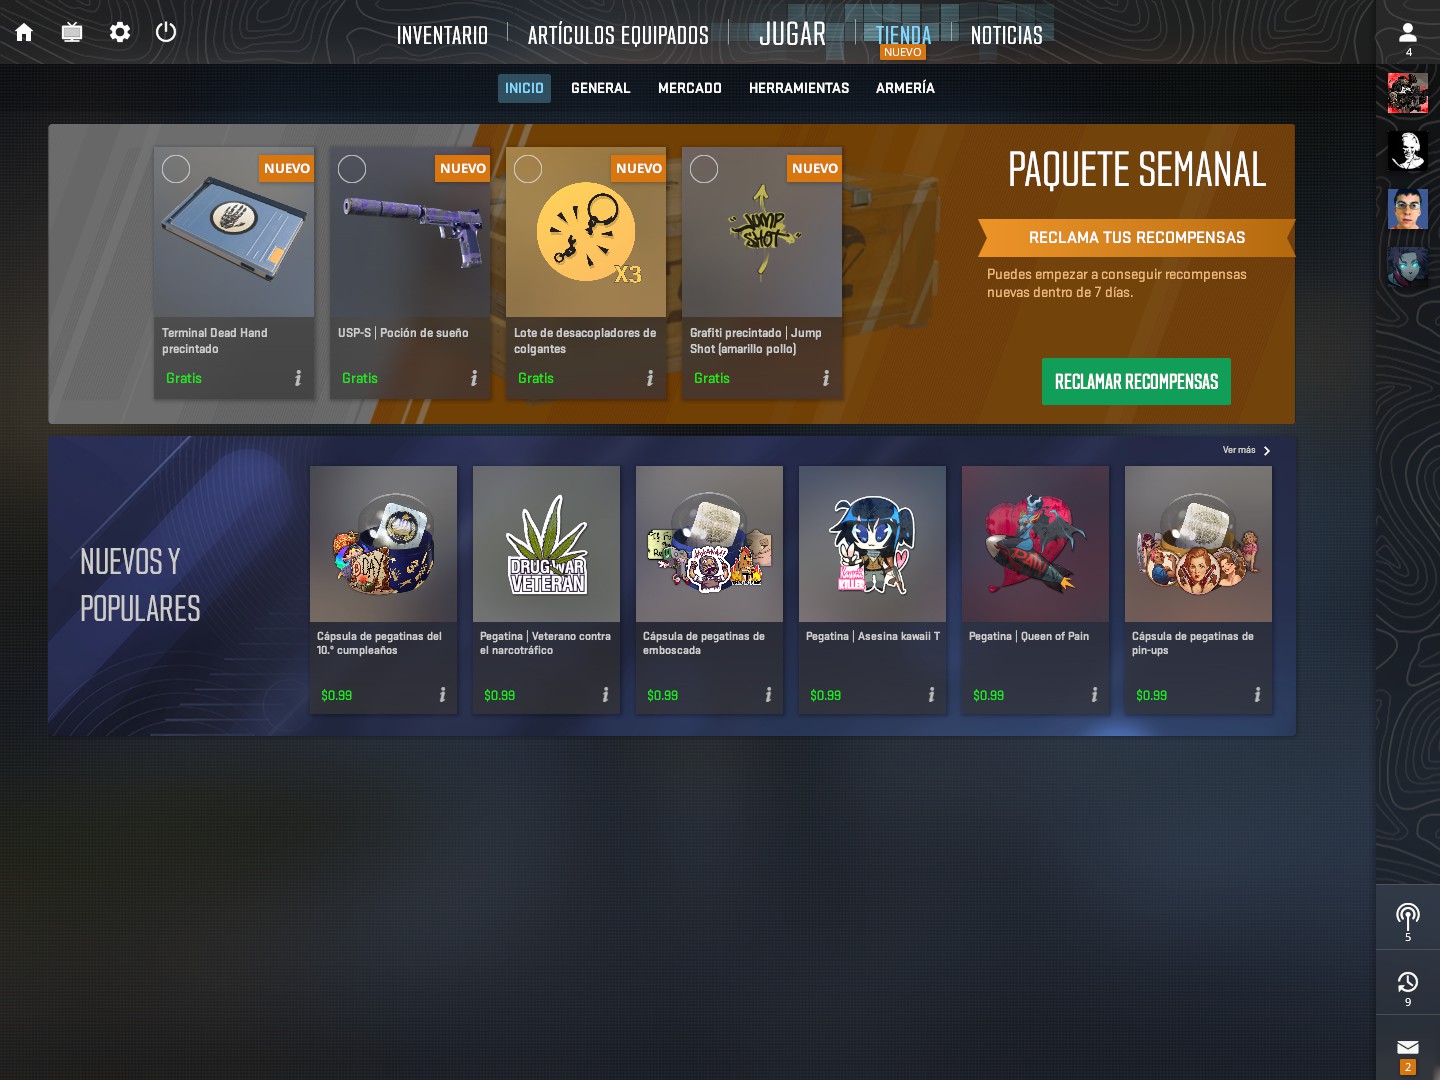This screenshot has width=1440, height=1080.
Task: Select the Terminal Dead Hand reward circle
Action: pyautogui.click(x=176, y=169)
